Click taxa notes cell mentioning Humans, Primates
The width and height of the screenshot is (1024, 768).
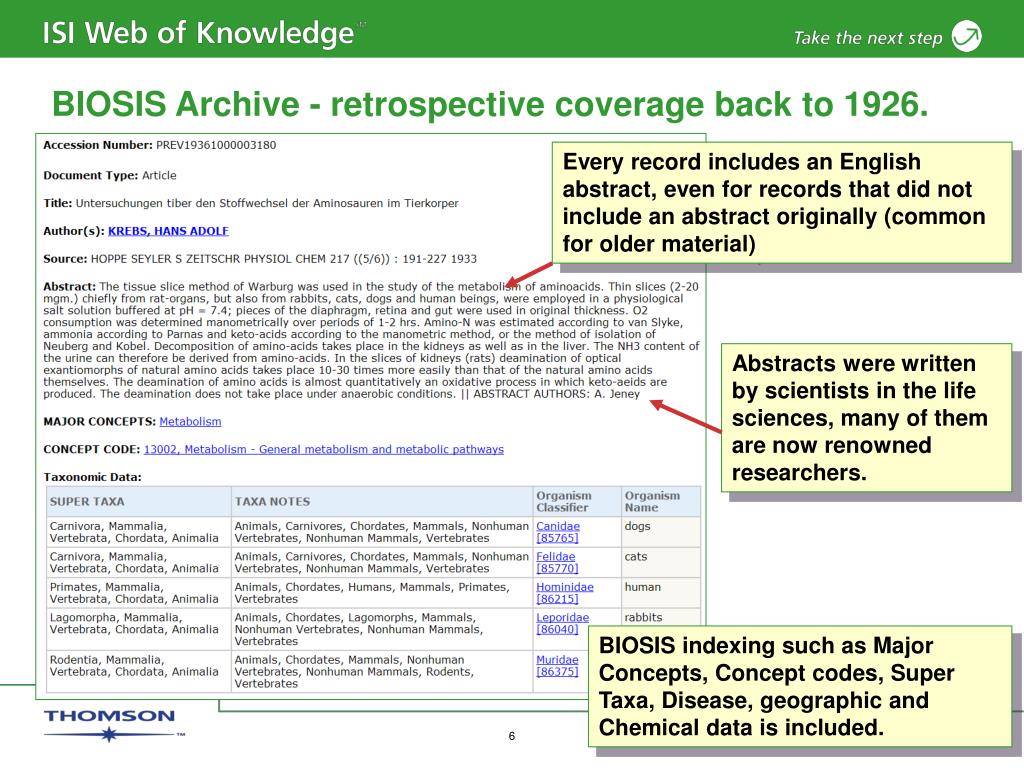point(382,593)
